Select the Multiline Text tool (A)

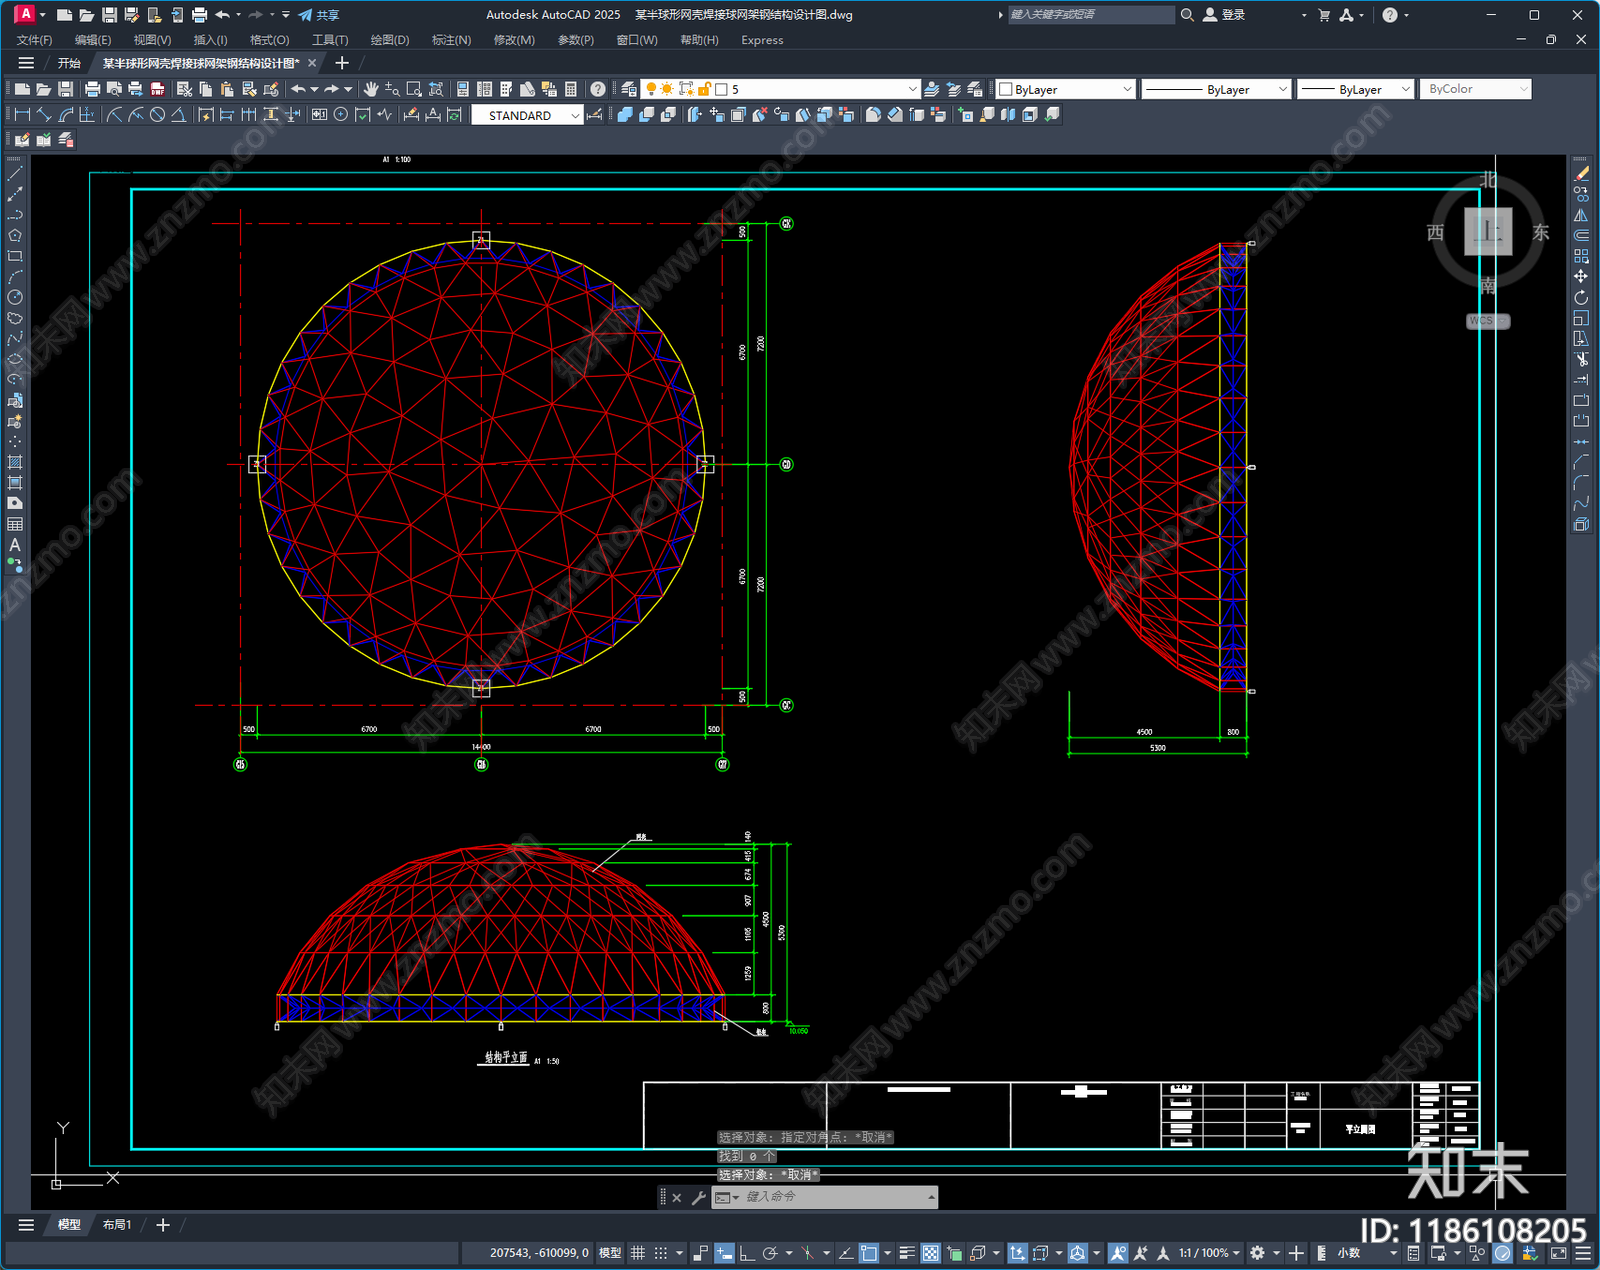click(14, 545)
